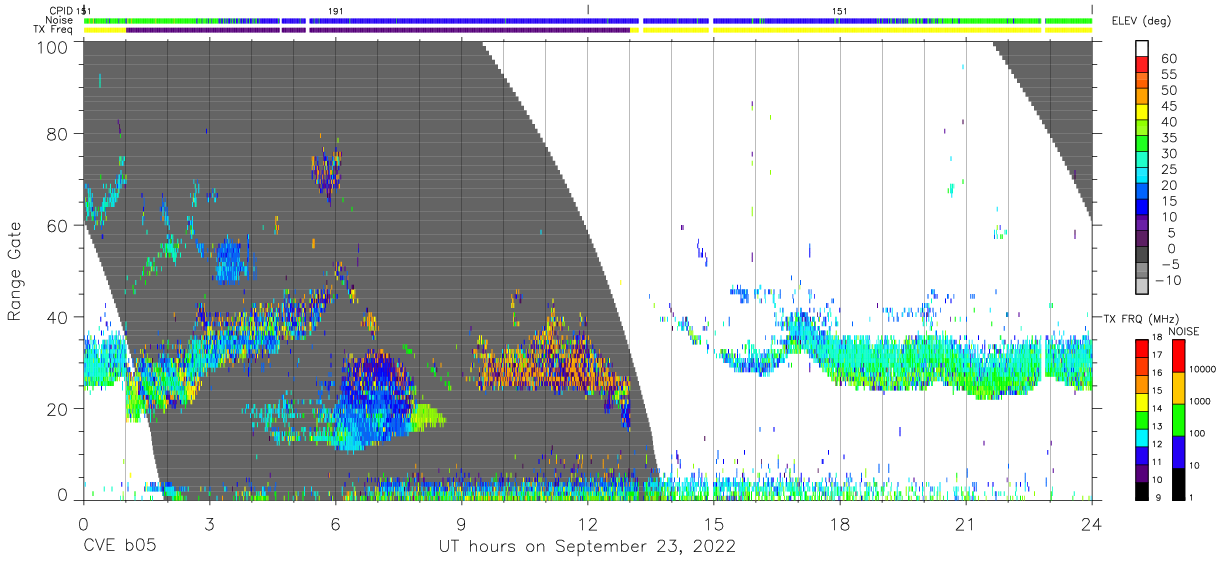Click the UT hours axis tick label 21

966,523
